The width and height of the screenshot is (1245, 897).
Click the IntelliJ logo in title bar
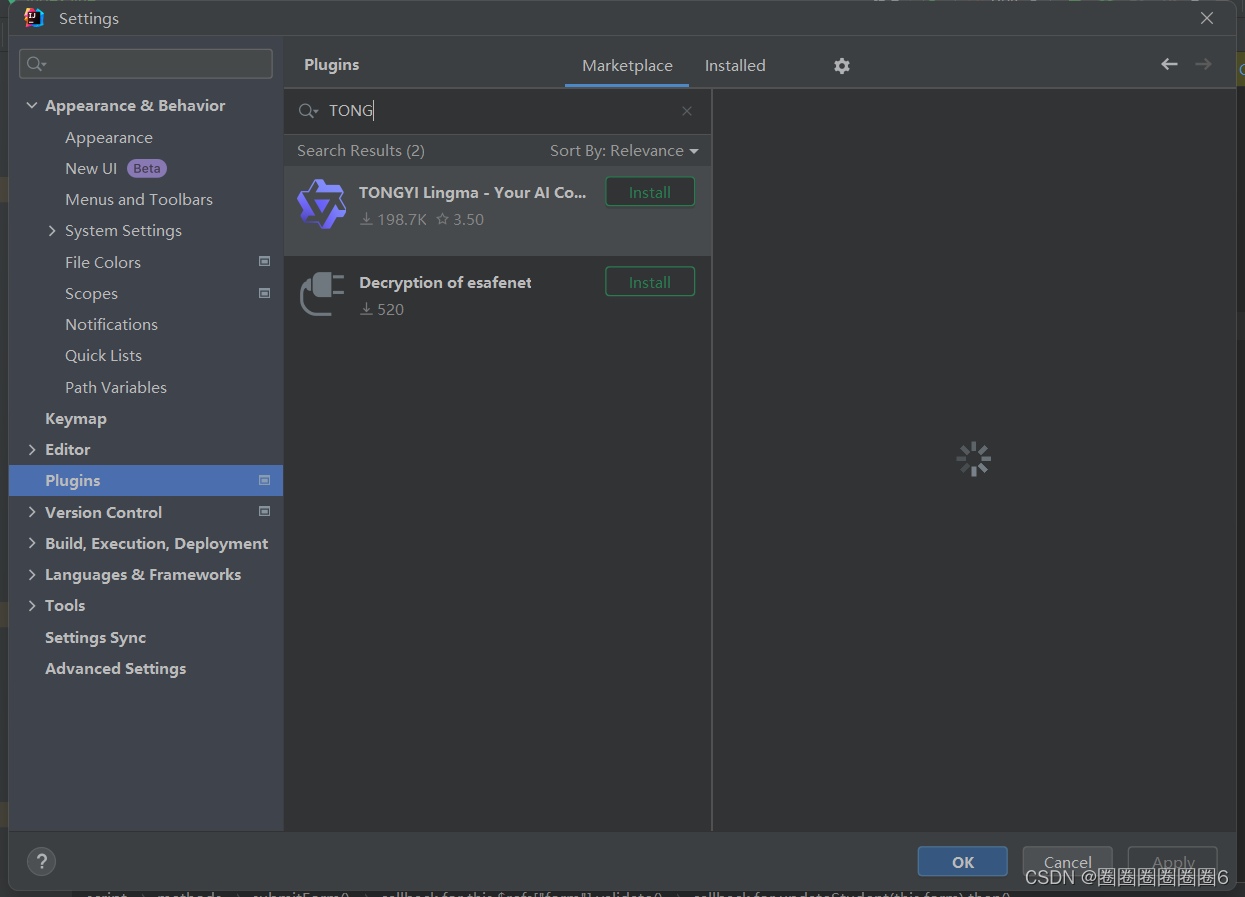(x=34, y=18)
